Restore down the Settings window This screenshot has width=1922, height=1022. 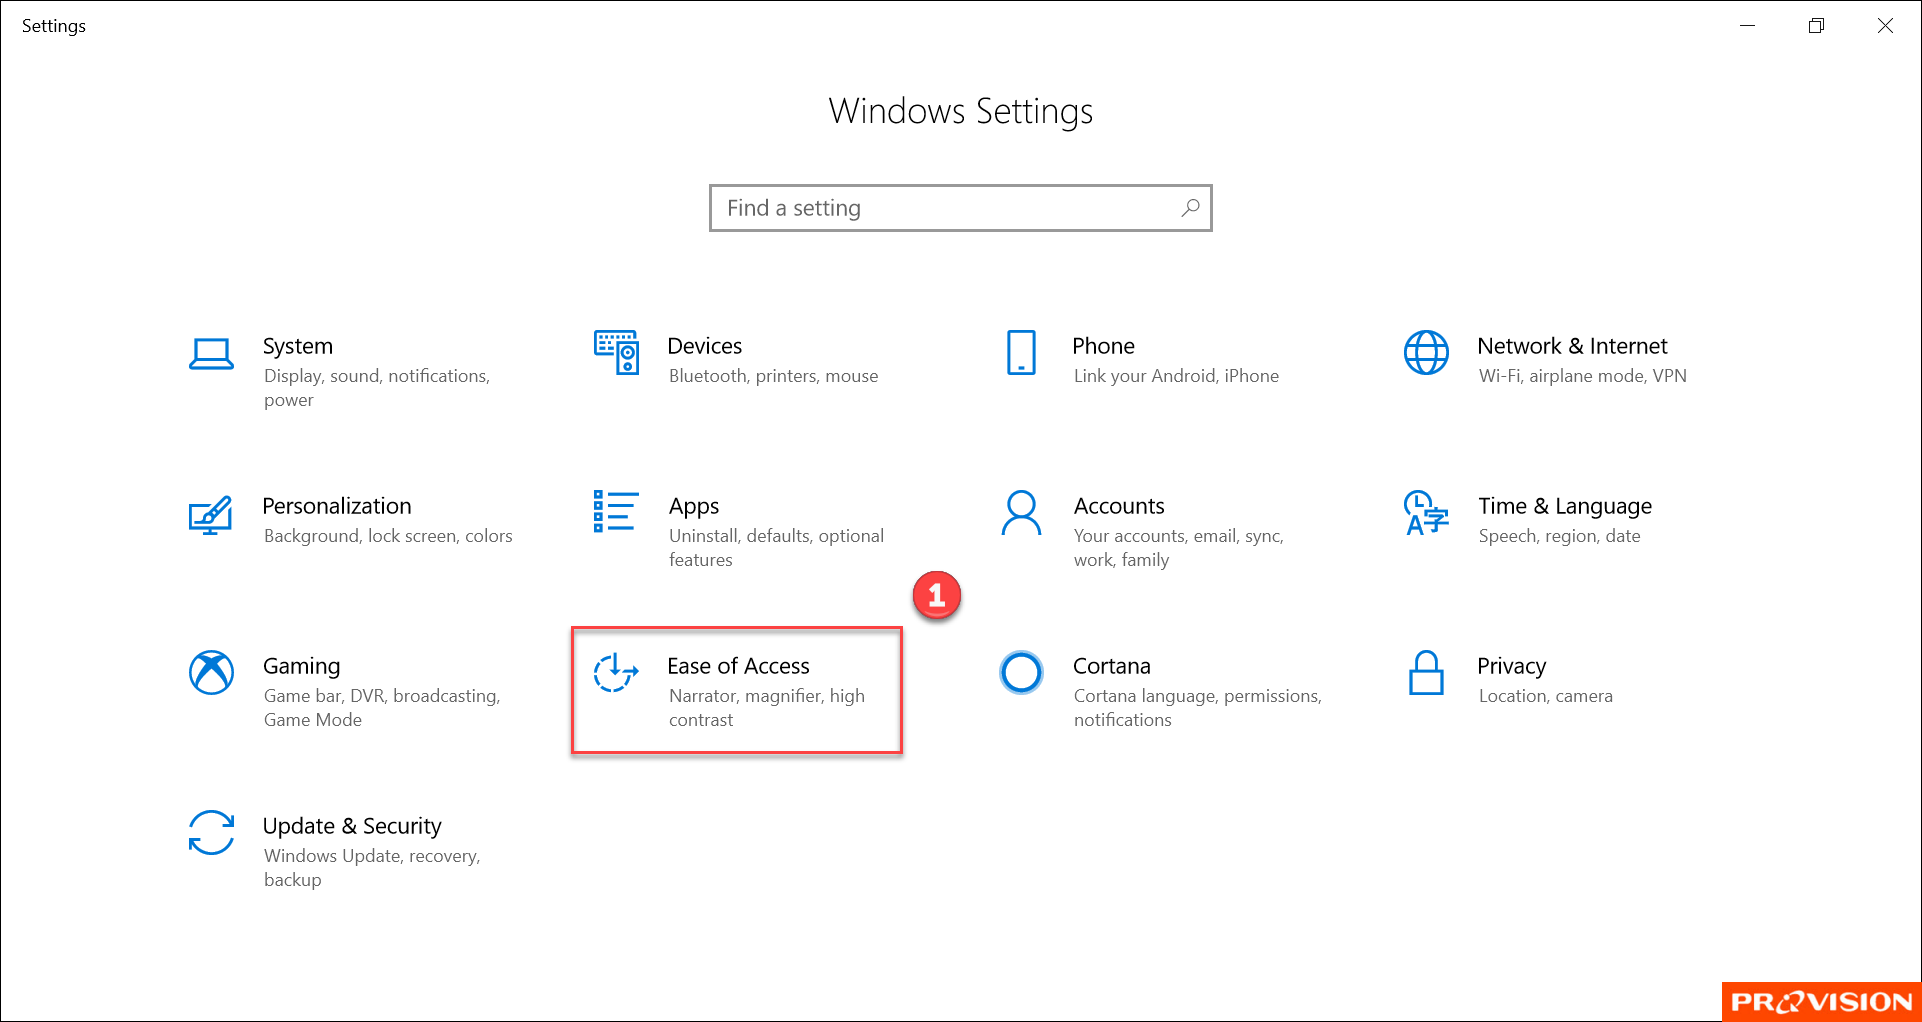click(x=1816, y=26)
